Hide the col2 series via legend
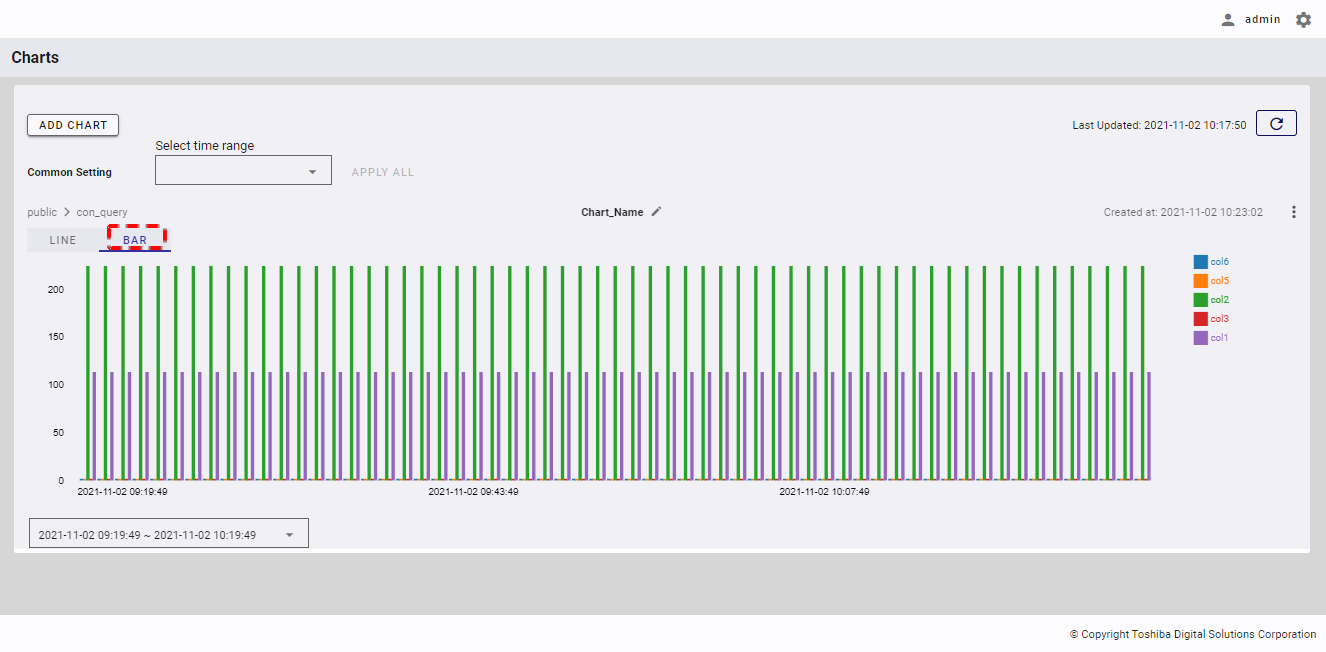1326x652 pixels. [1219, 300]
